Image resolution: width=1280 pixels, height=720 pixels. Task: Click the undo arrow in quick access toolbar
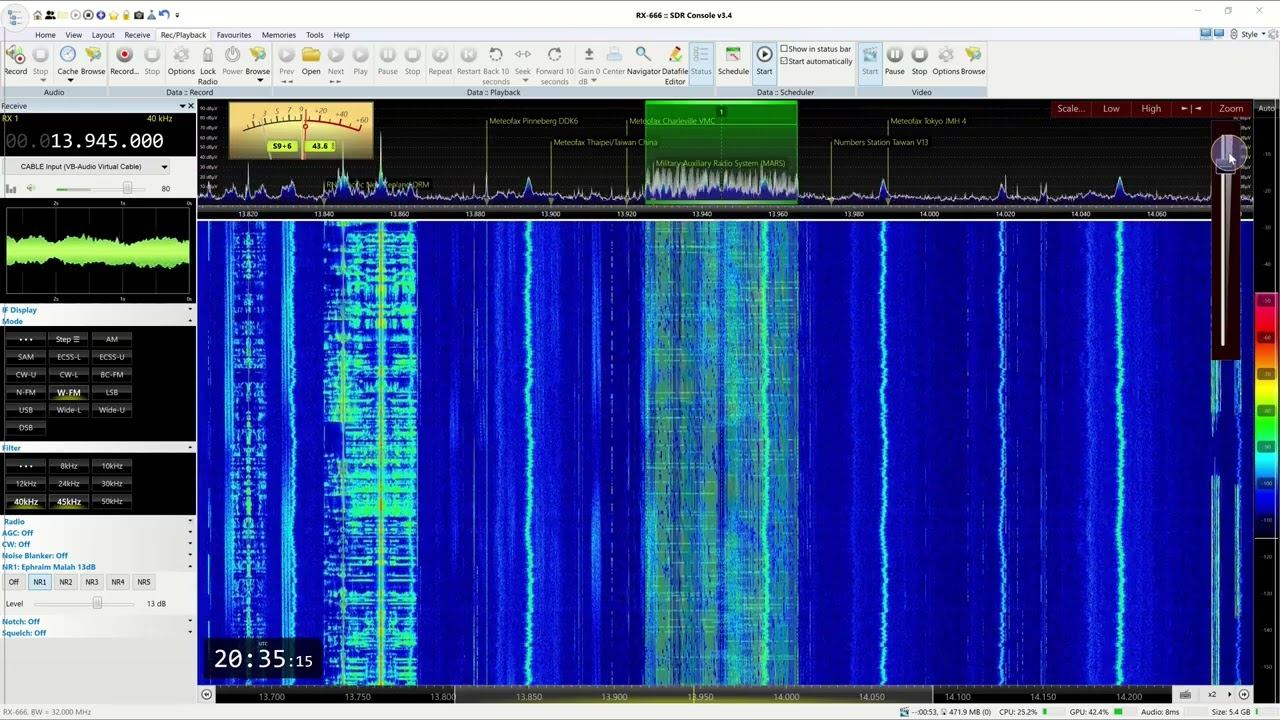click(x=164, y=15)
